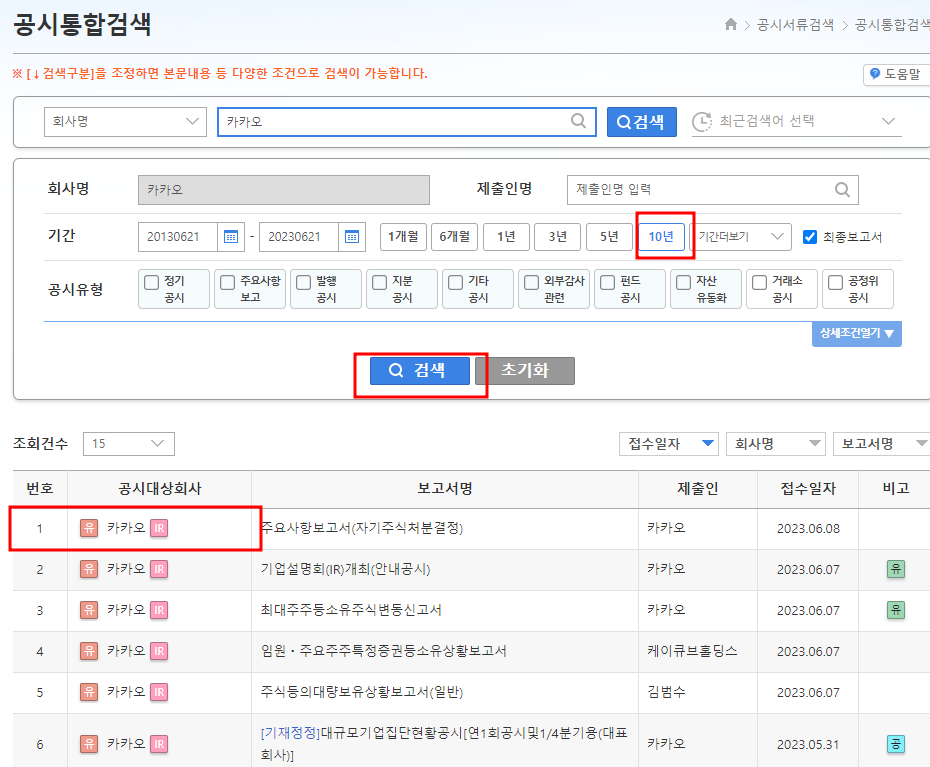Click 유 badge in row 2
Screen dimensions: 930x767
pos(89,569)
